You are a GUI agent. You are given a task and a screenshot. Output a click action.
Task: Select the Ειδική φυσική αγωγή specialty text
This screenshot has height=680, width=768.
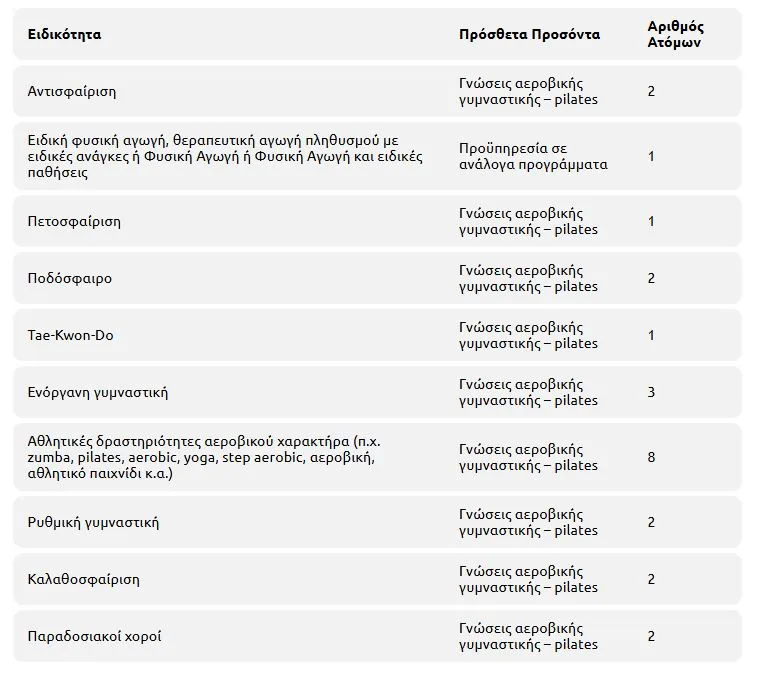[225, 156]
